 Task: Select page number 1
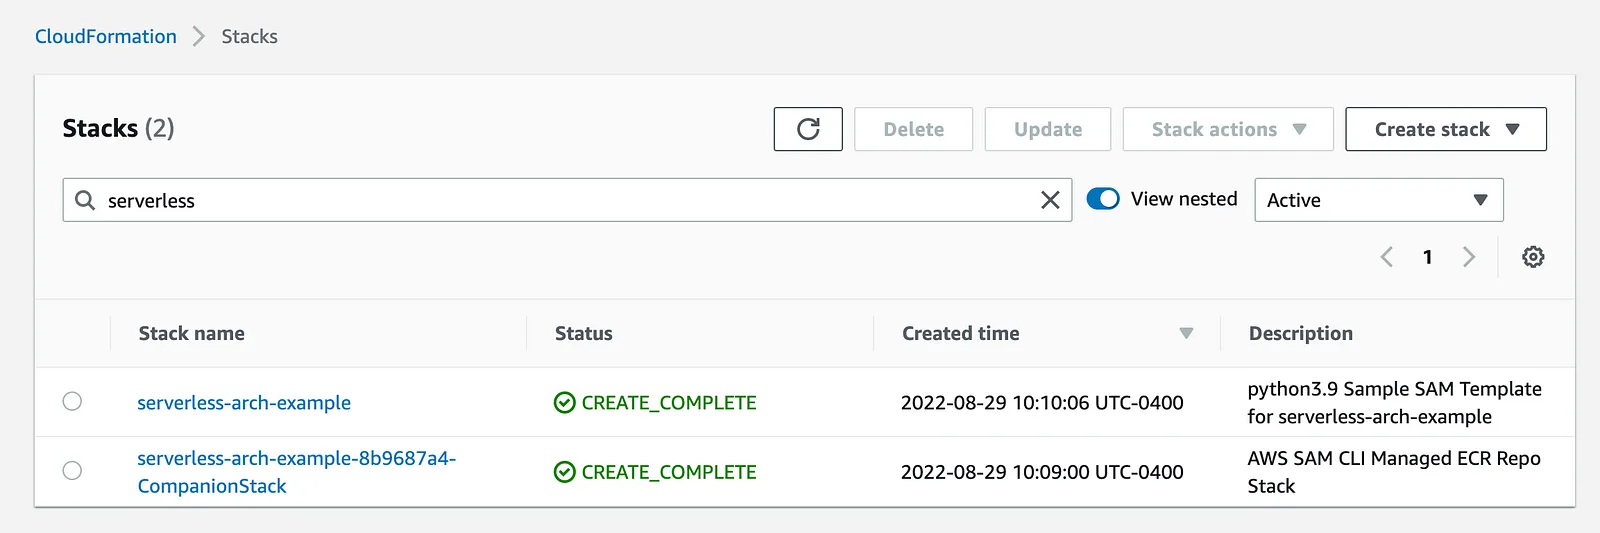1428,257
